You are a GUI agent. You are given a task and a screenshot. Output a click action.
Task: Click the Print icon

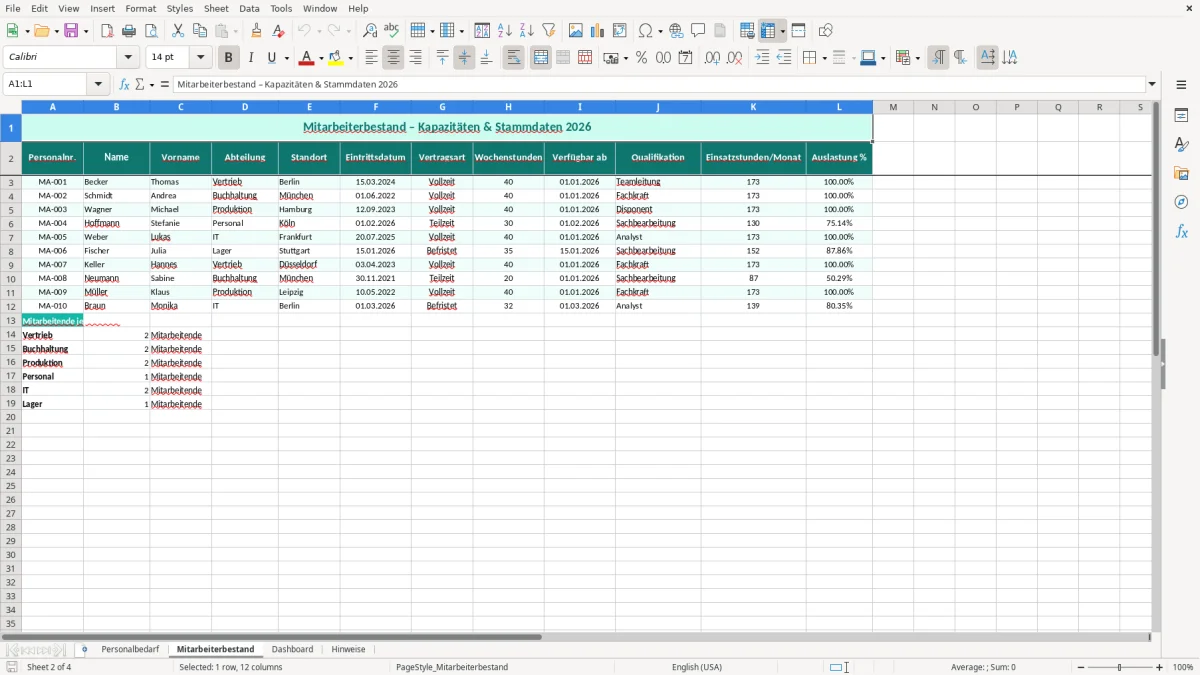129,31
